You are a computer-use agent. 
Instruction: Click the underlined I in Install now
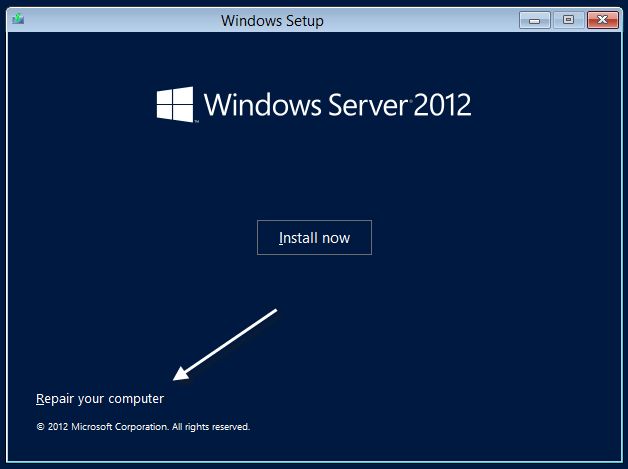point(281,238)
